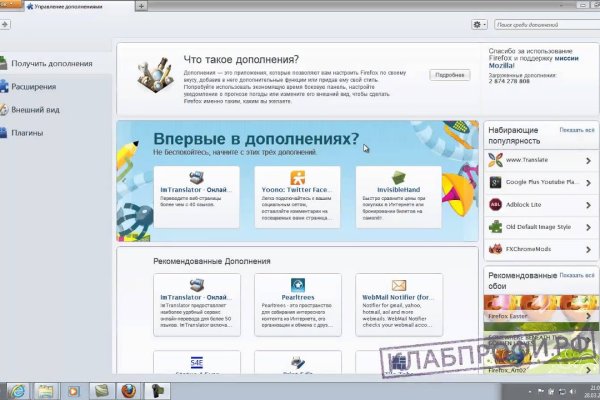The height and width of the screenshot is (400, 600).
Task: Open the new tab plus button
Action: coord(141,6)
